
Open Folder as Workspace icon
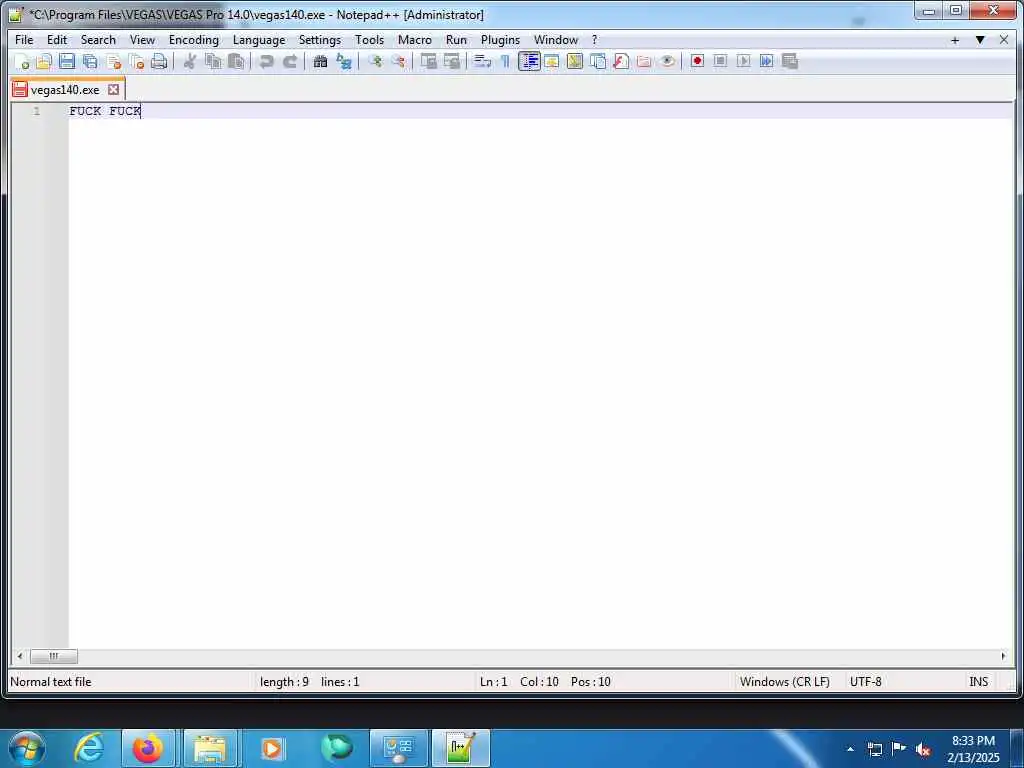click(x=644, y=61)
